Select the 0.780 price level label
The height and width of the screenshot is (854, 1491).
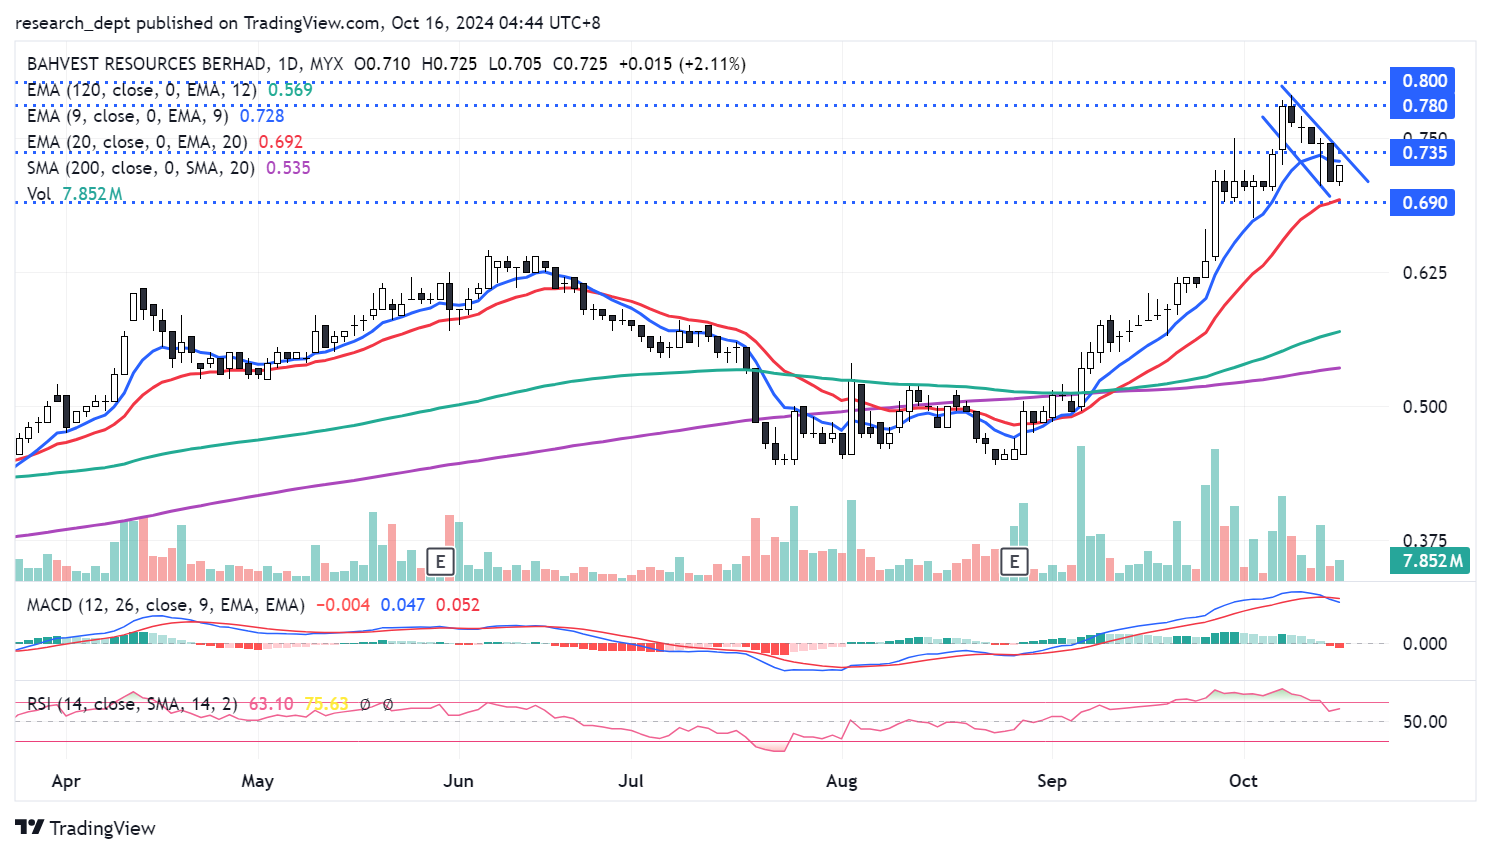pos(1424,106)
